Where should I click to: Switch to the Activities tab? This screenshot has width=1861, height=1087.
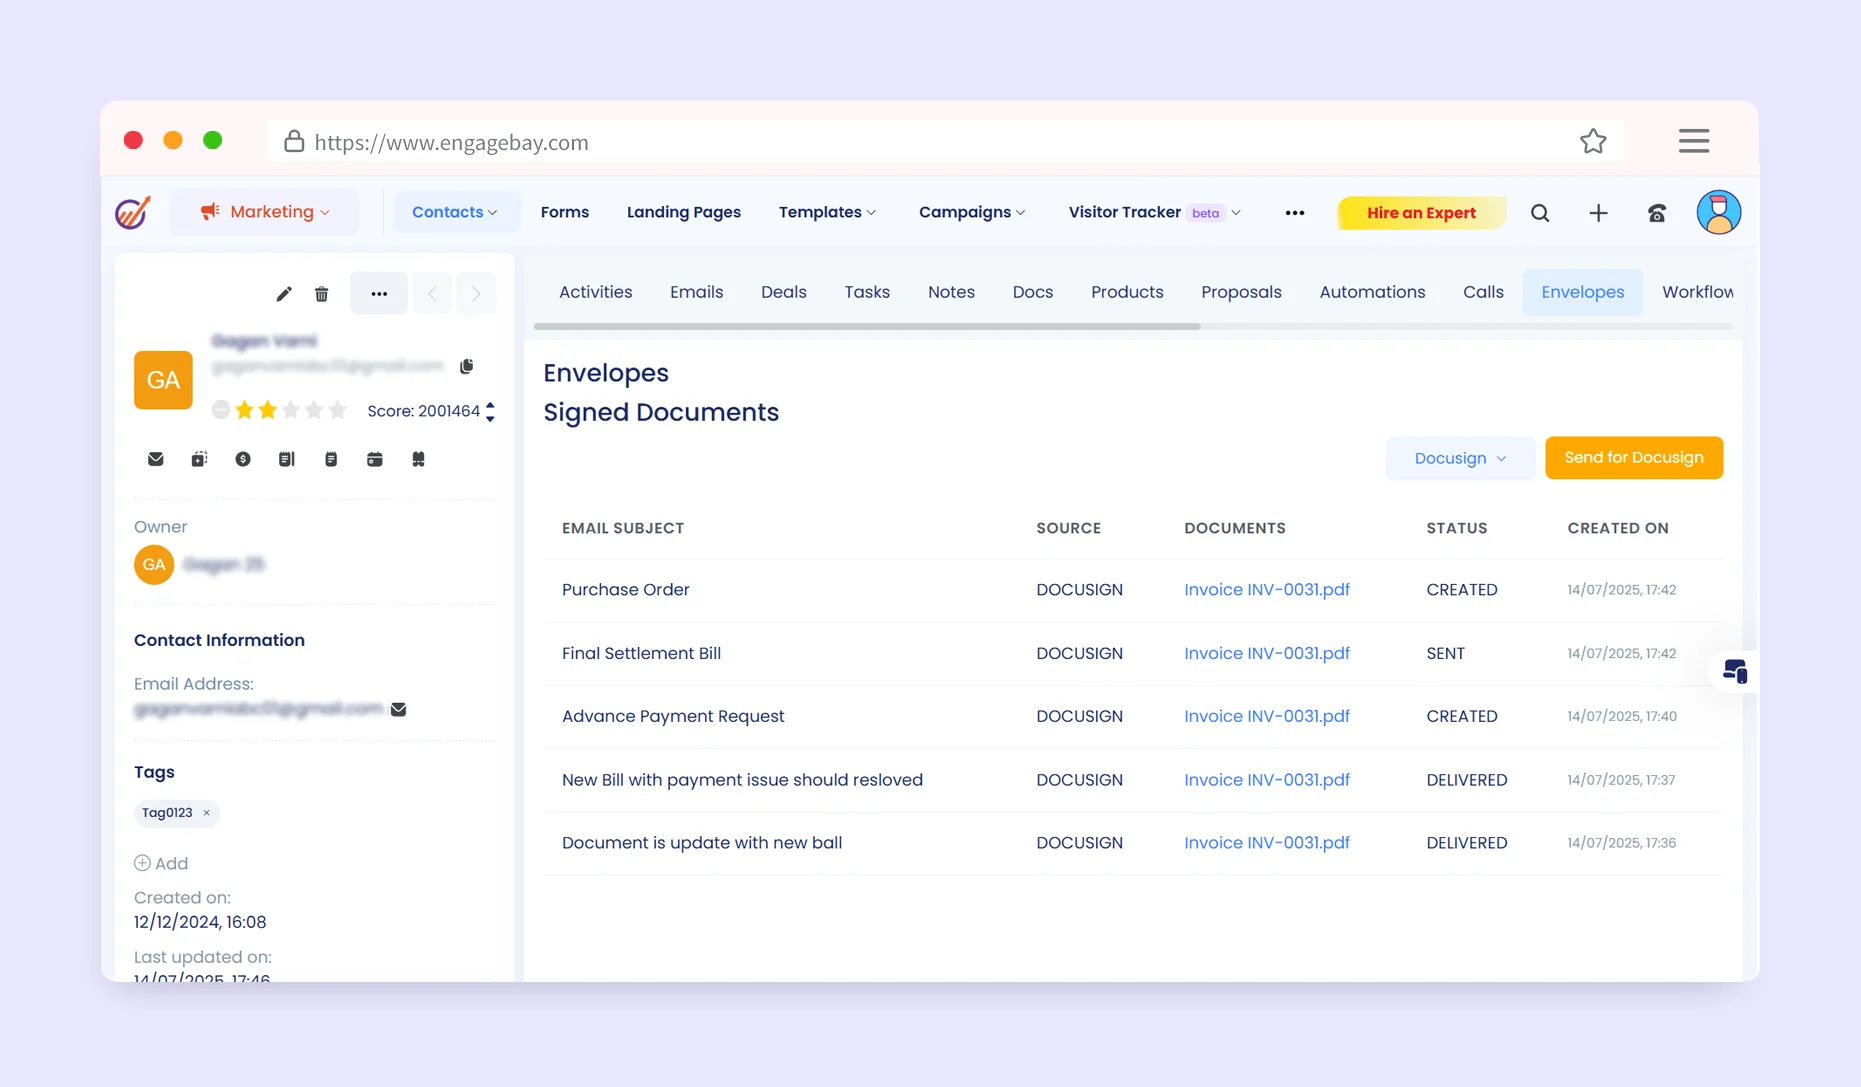[x=595, y=292]
